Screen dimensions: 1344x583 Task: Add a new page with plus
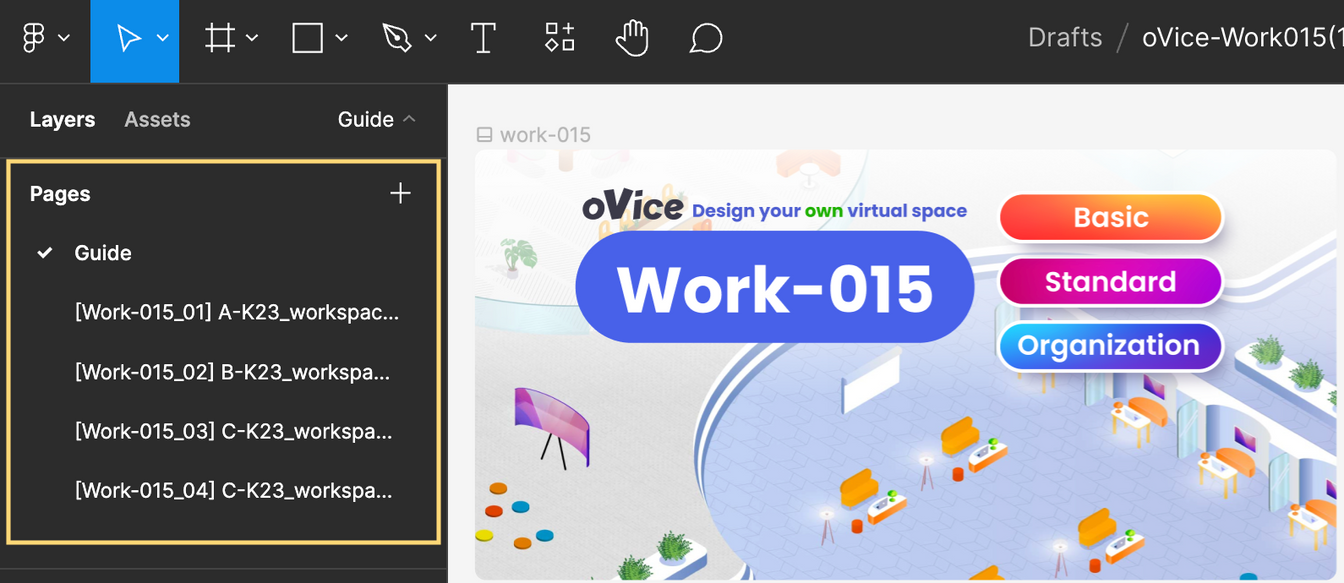pyautogui.click(x=400, y=193)
